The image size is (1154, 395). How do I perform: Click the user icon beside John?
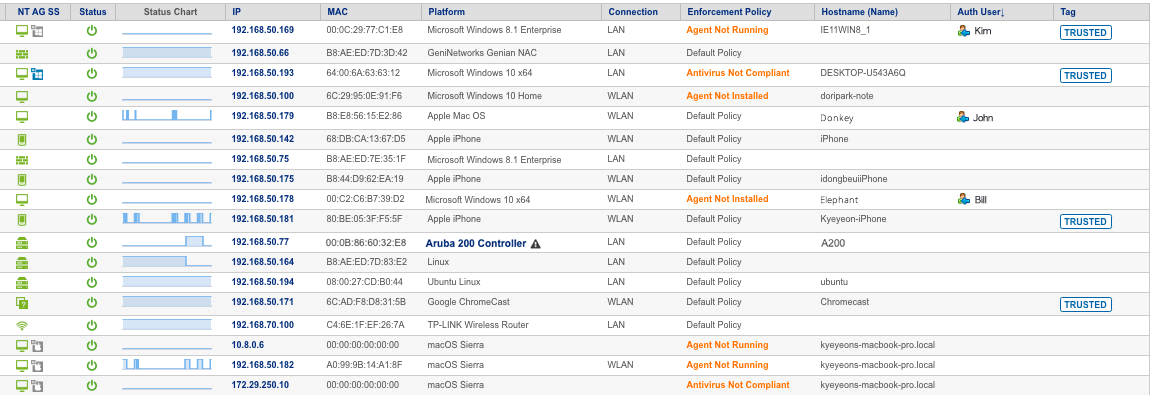pyautogui.click(x=963, y=117)
